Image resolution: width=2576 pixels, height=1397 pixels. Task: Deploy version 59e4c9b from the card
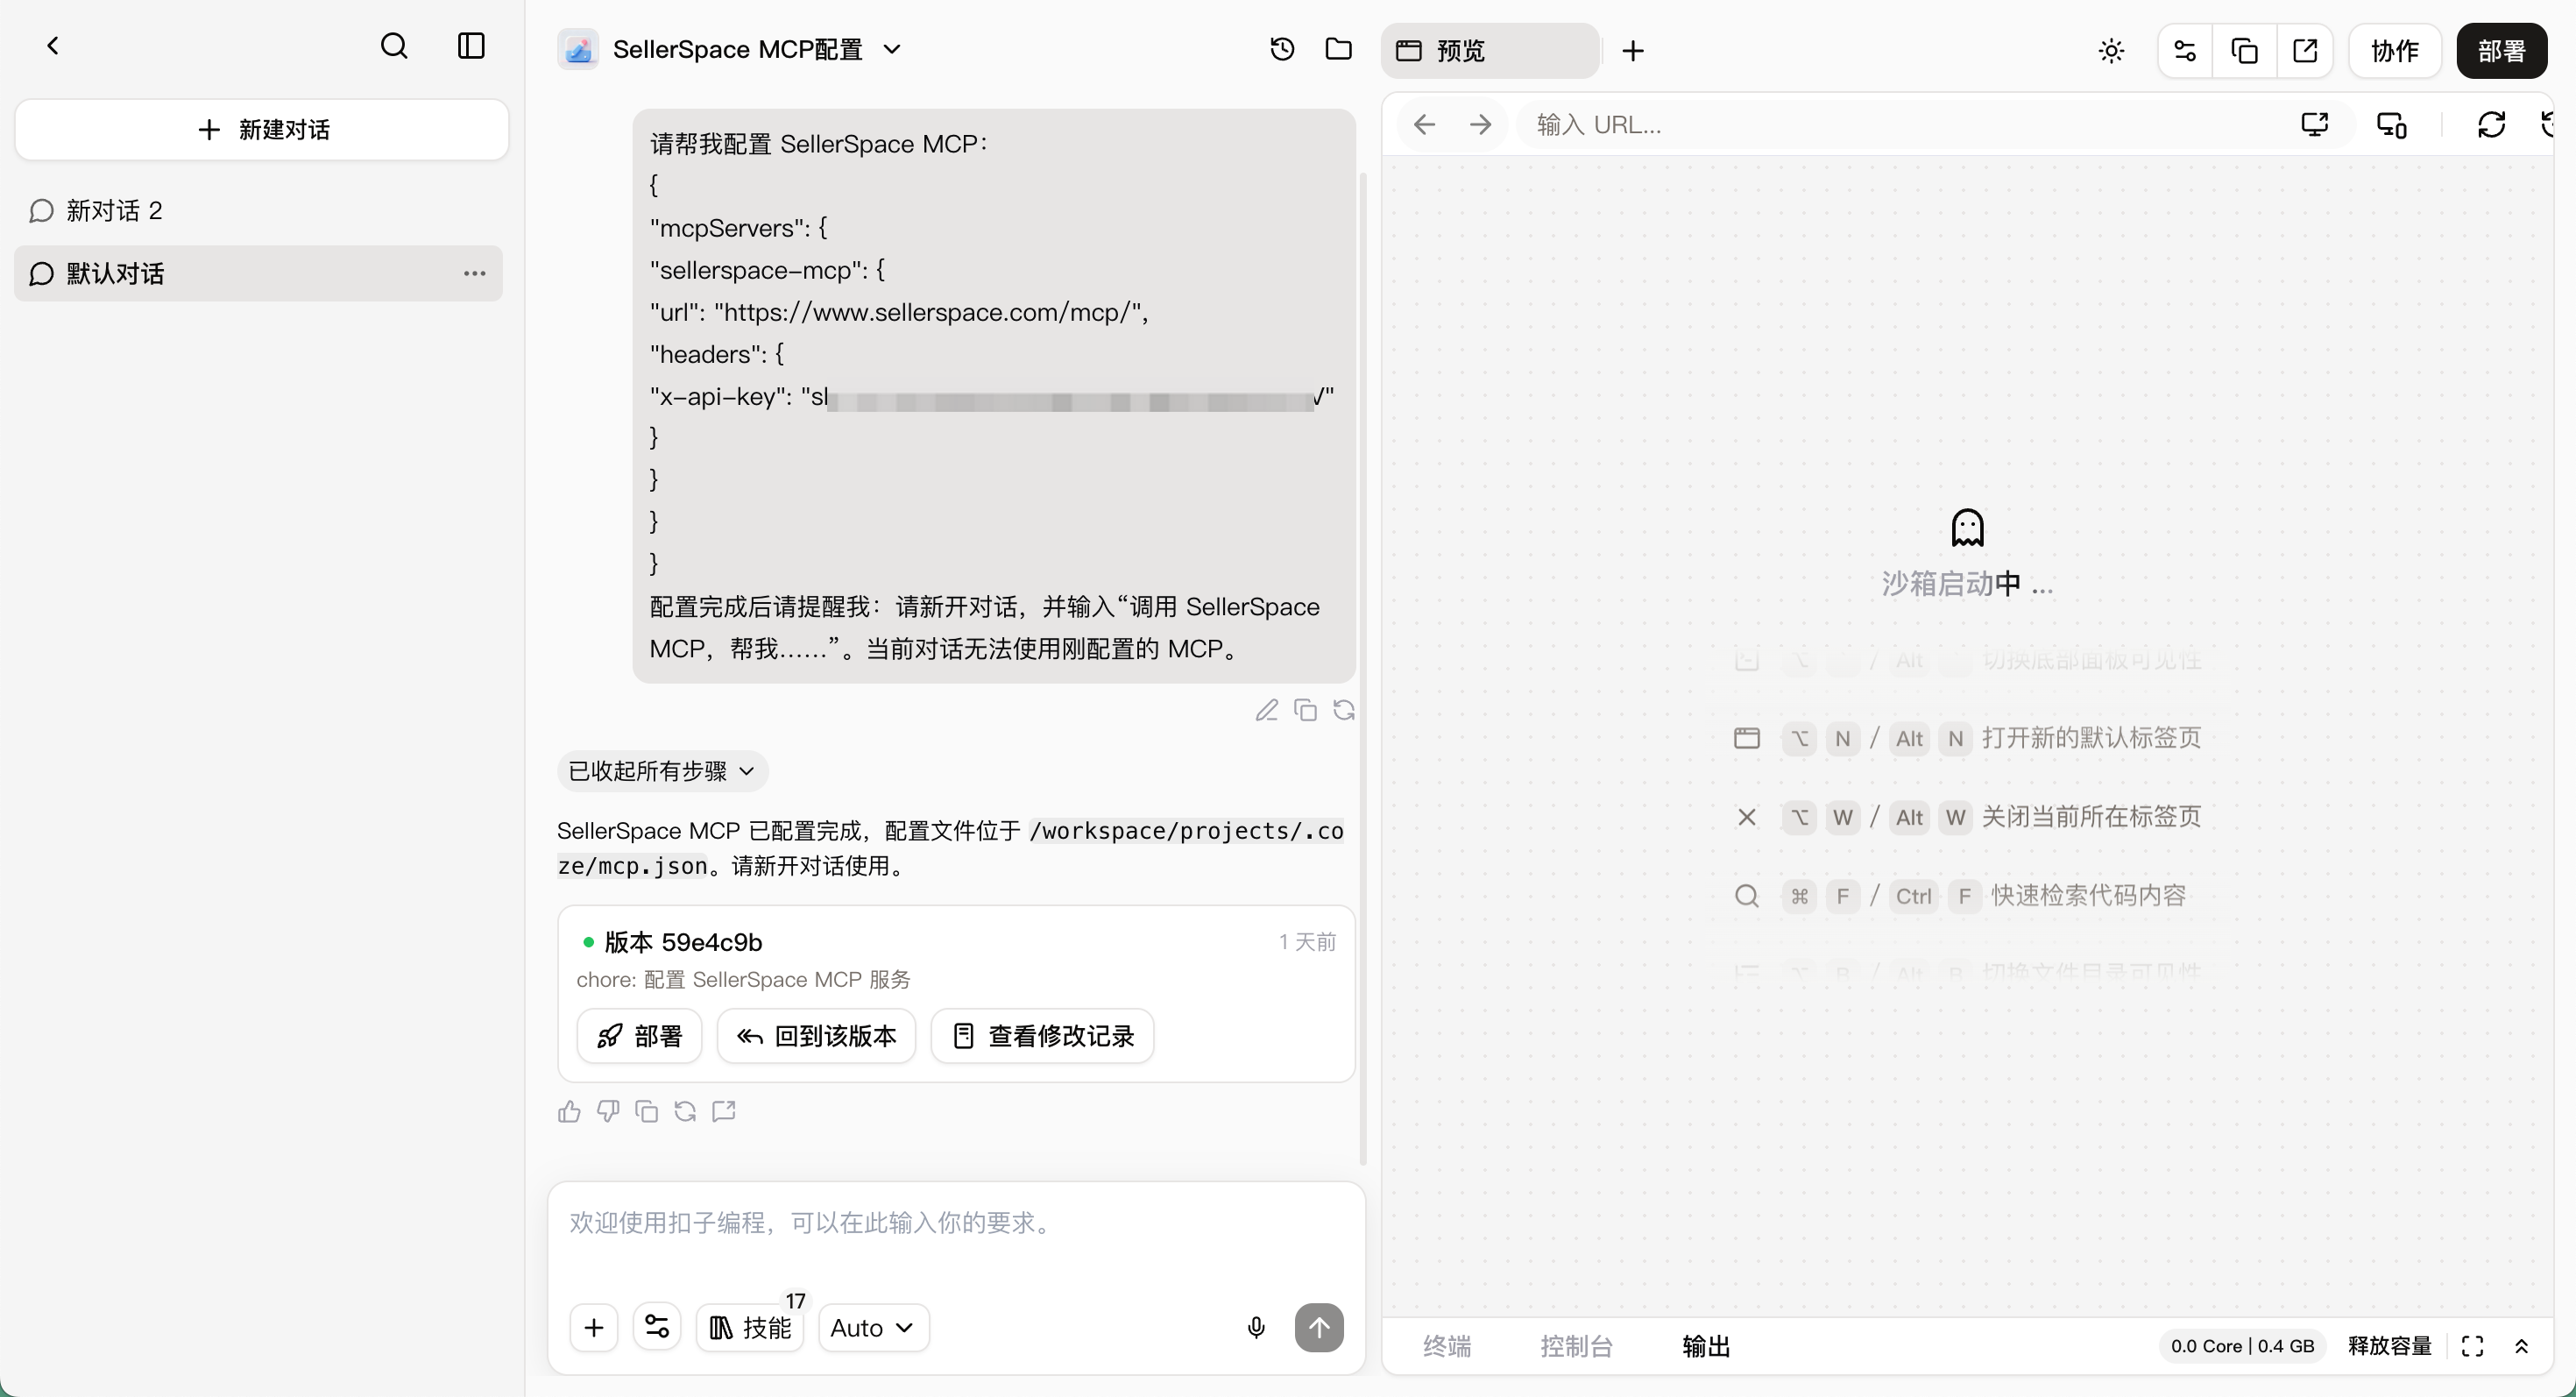pyautogui.click(x=639, y=1036)
